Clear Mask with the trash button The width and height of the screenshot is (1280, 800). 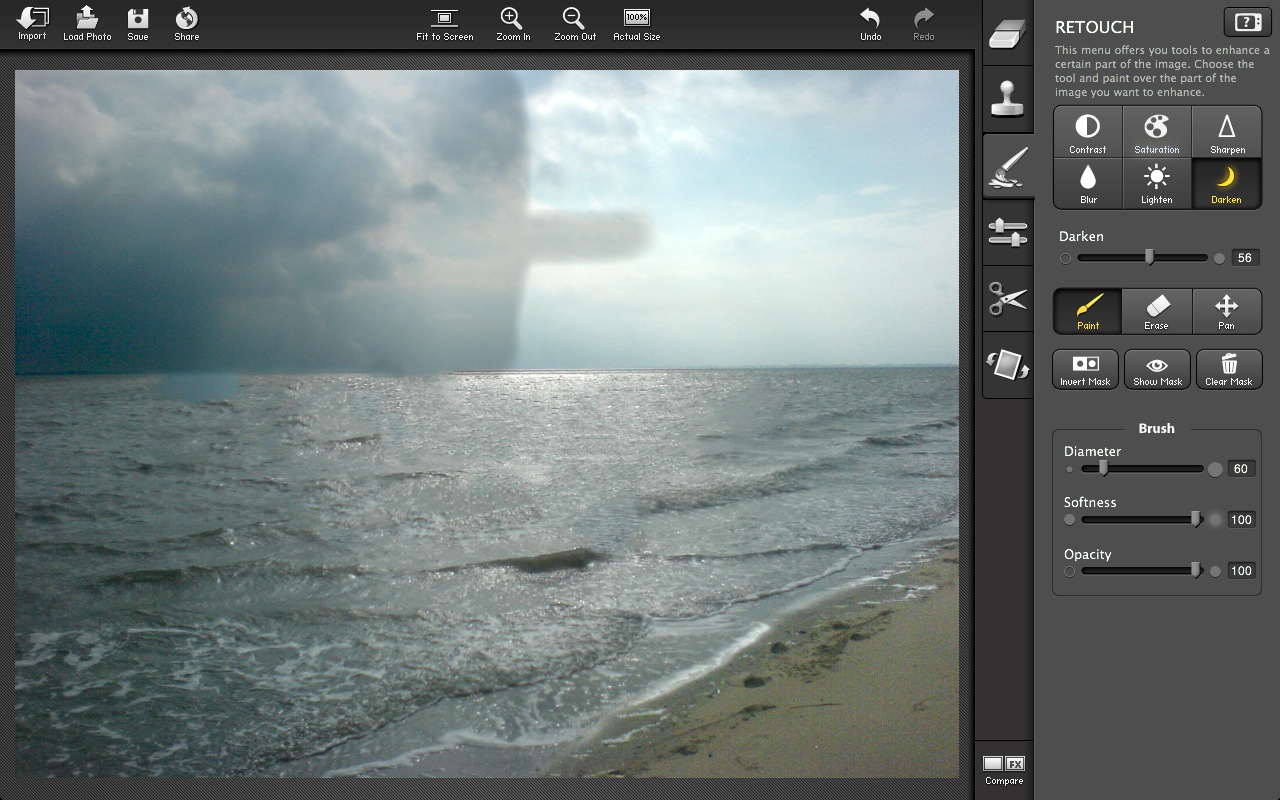1229,369
